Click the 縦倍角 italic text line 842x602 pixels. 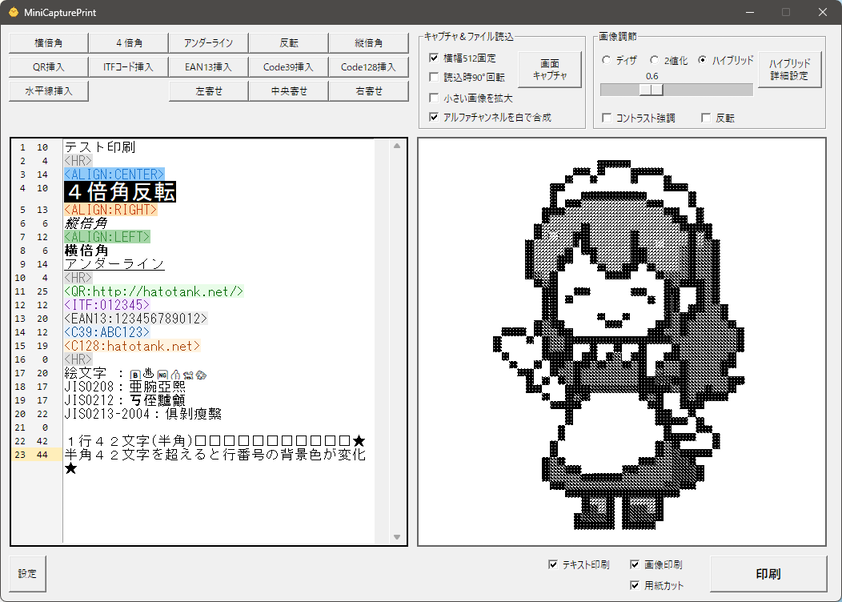click(86, 223)
